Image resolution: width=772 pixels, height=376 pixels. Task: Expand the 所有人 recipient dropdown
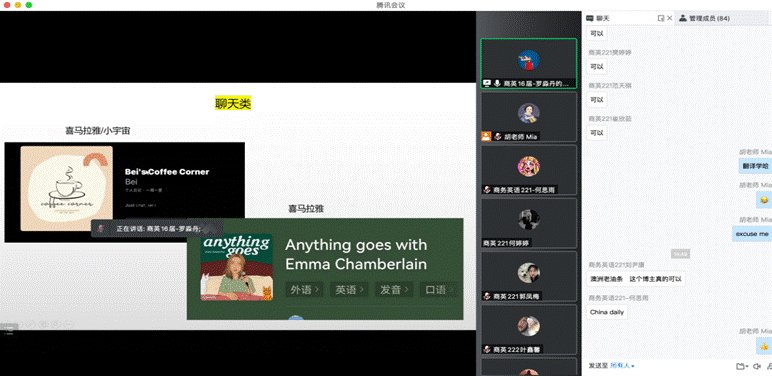[x=622, y=366]
